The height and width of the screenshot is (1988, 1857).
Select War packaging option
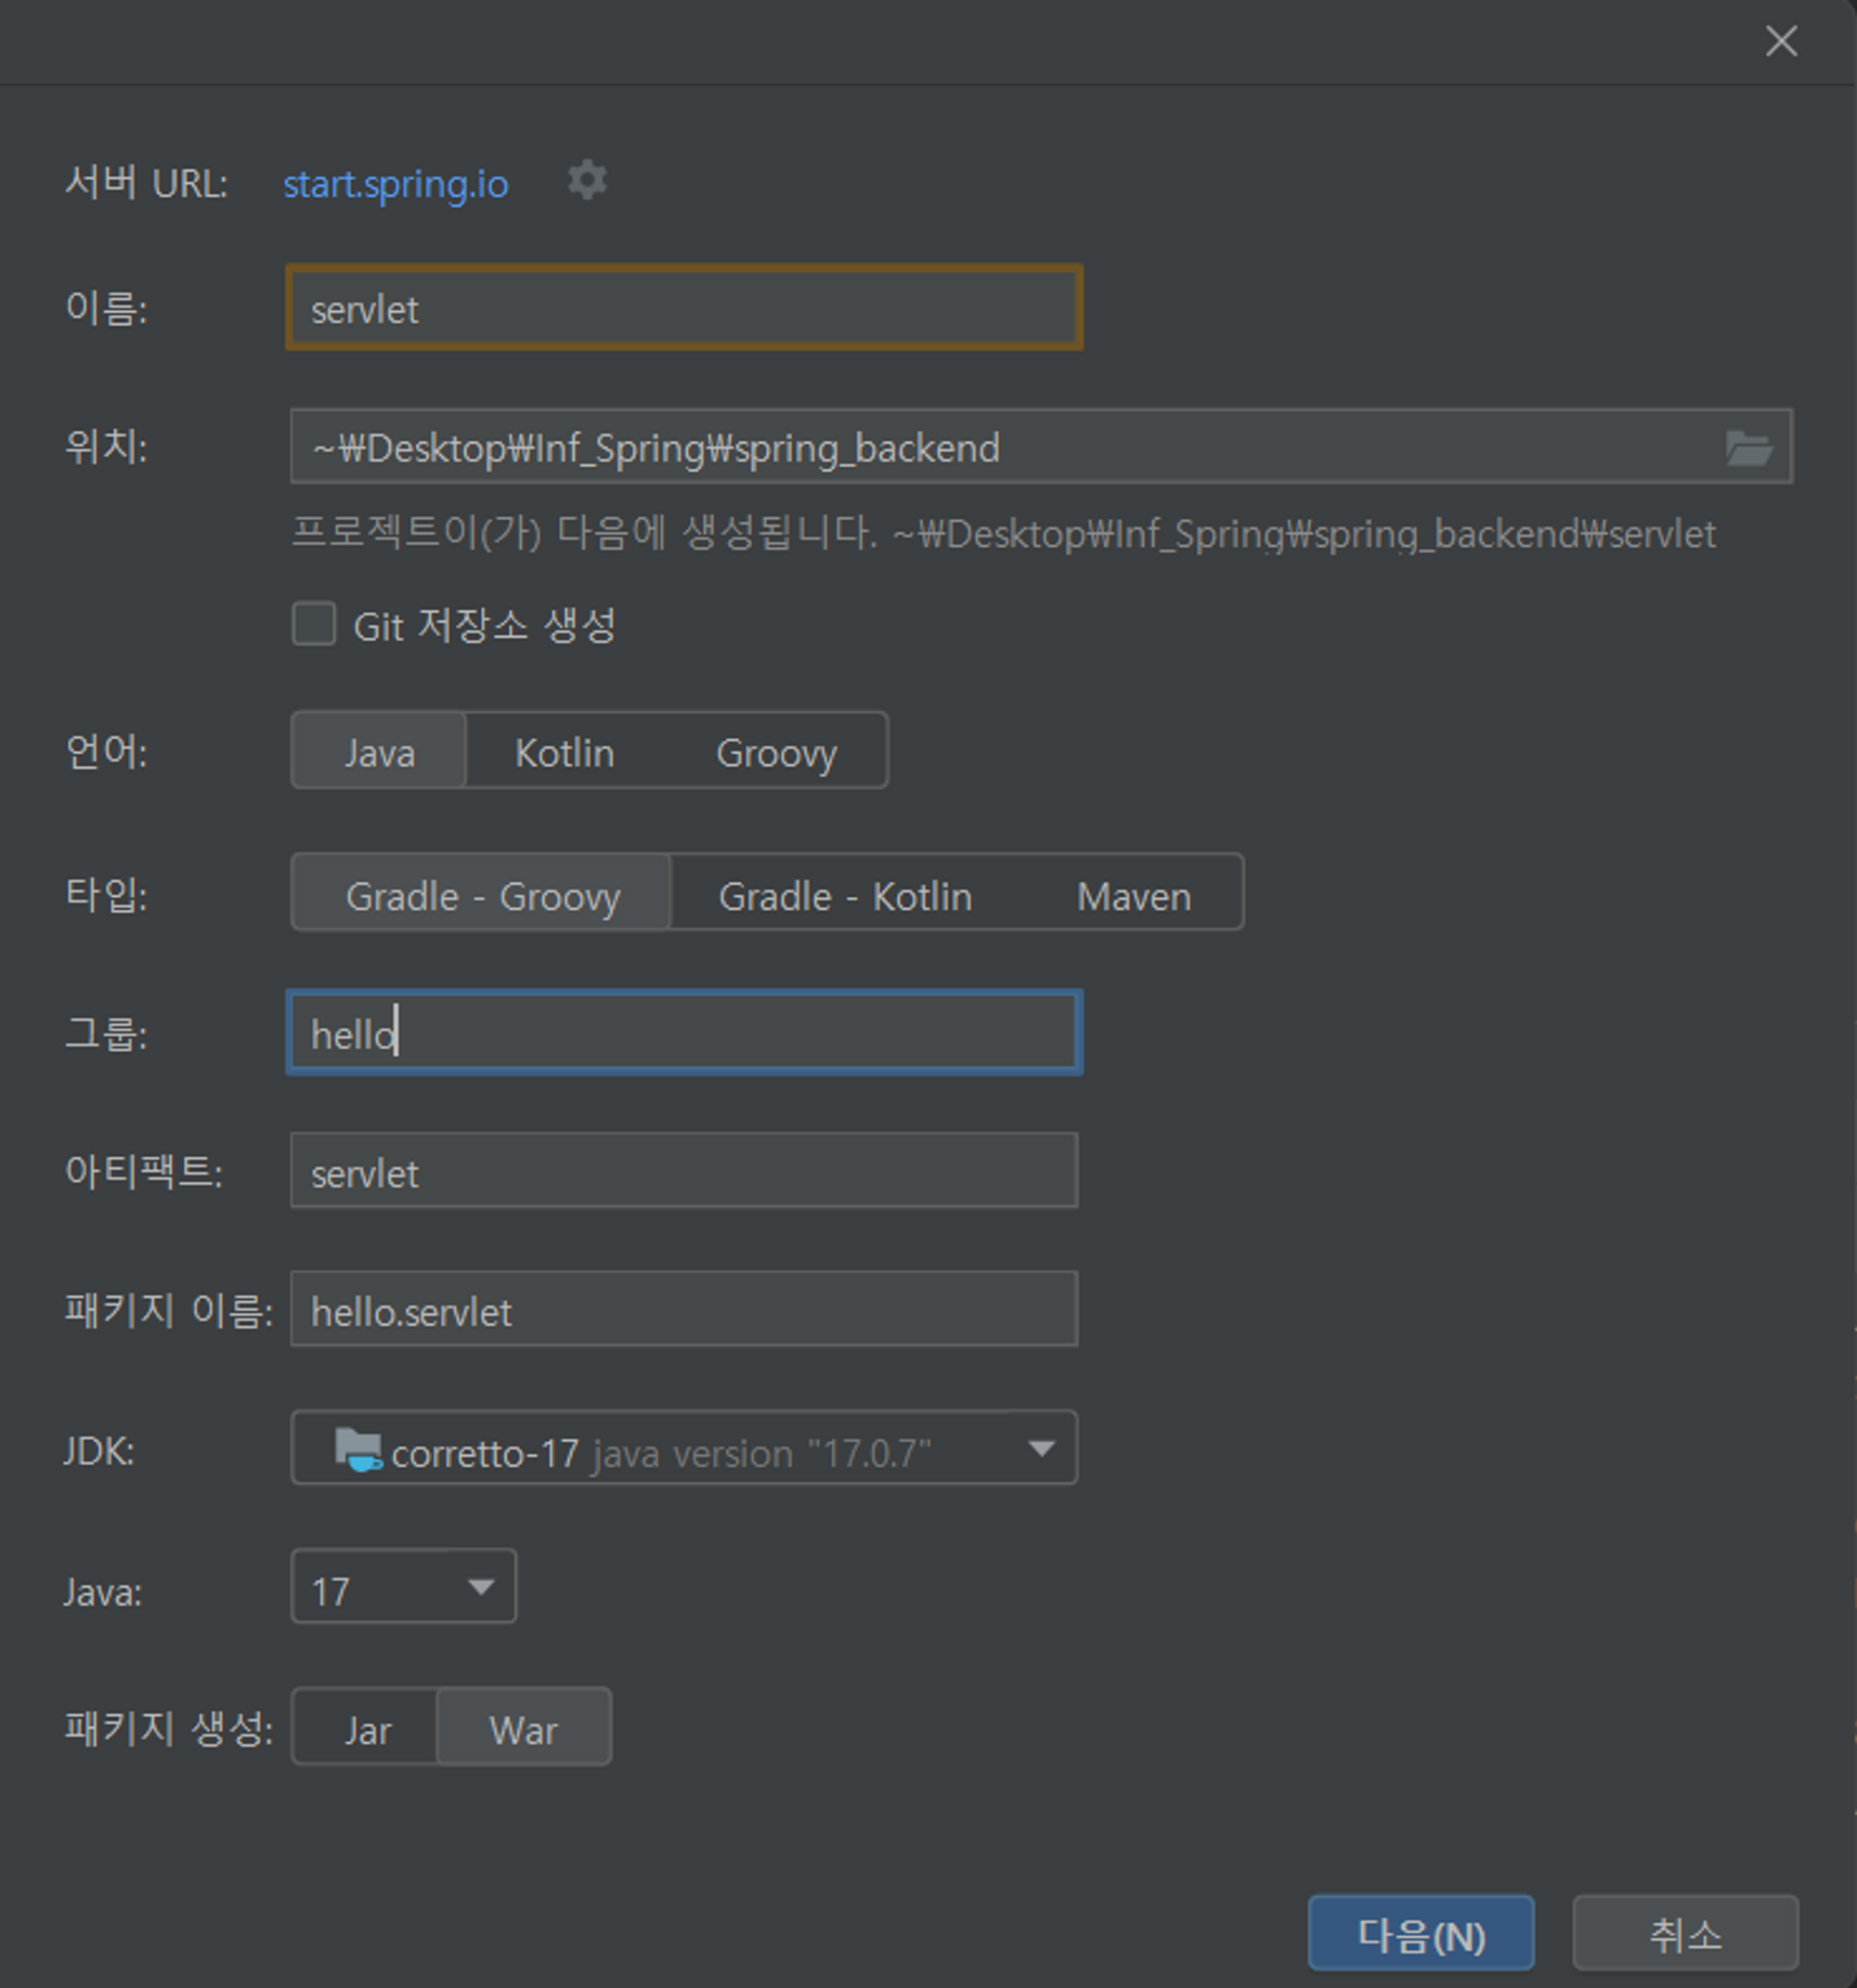click(523, 1729)
